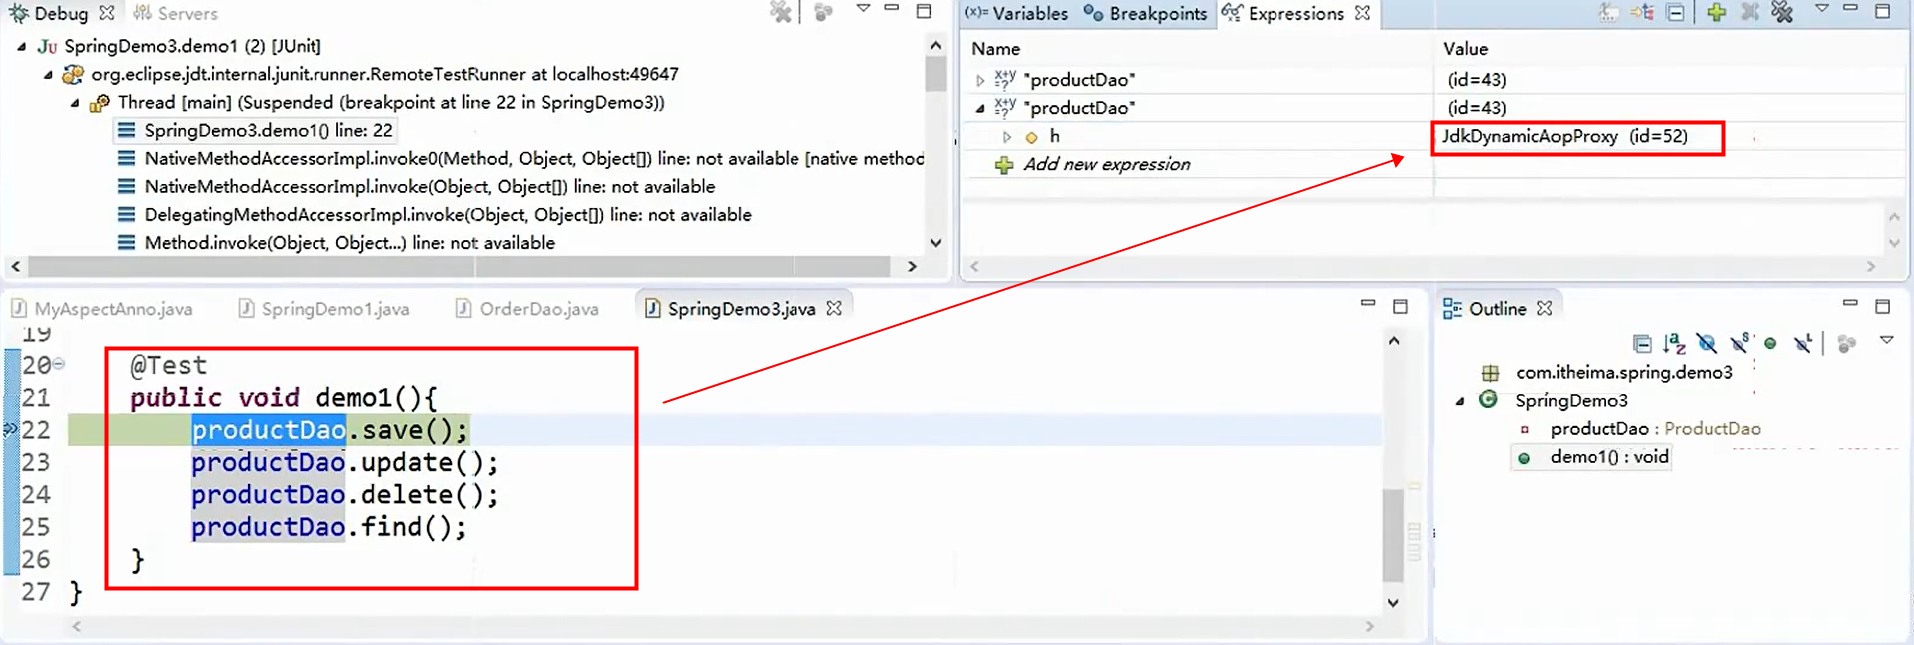1914x645 pixels.
Task: Click scroll-down arrow in Debug view
Action: pyautogui.click(x=936, y=242)
